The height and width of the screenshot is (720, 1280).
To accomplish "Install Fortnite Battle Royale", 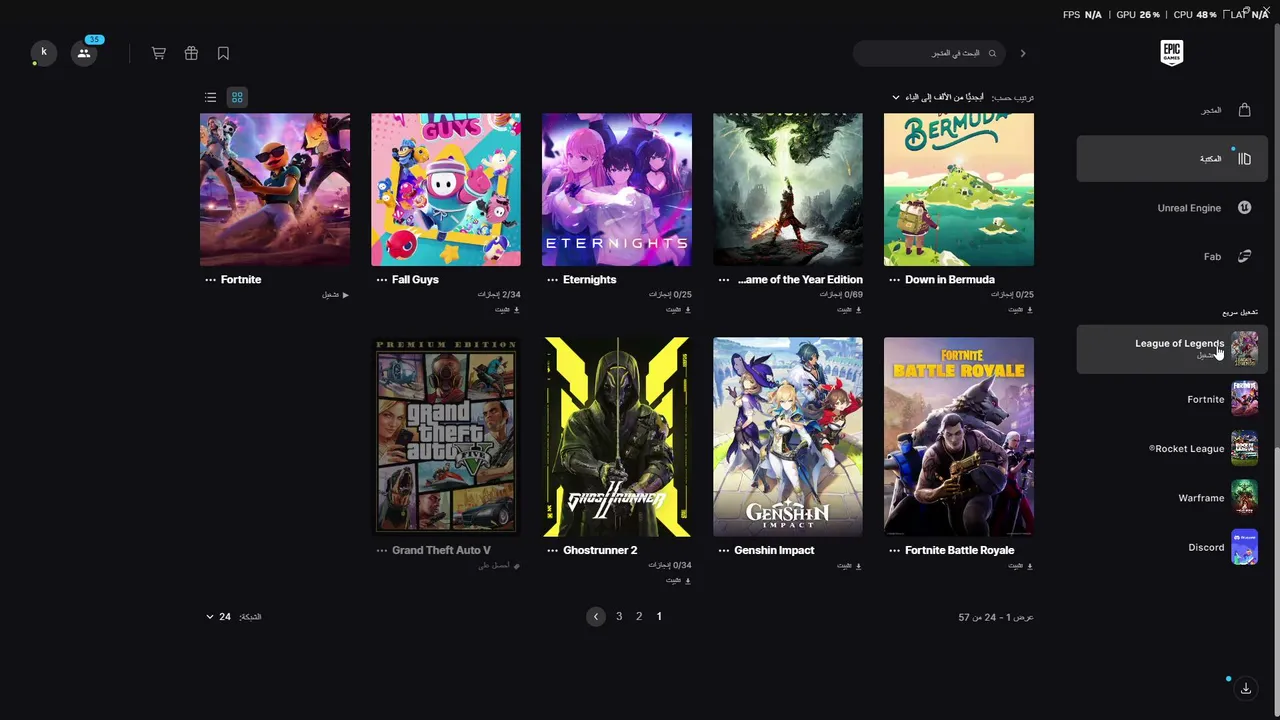I will tap(1020, 566).
